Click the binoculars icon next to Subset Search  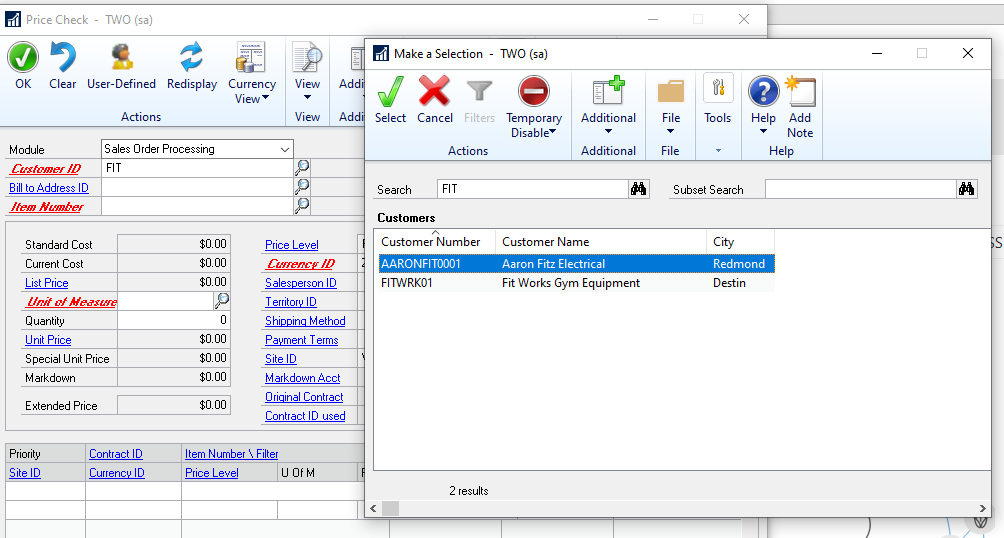966,189
